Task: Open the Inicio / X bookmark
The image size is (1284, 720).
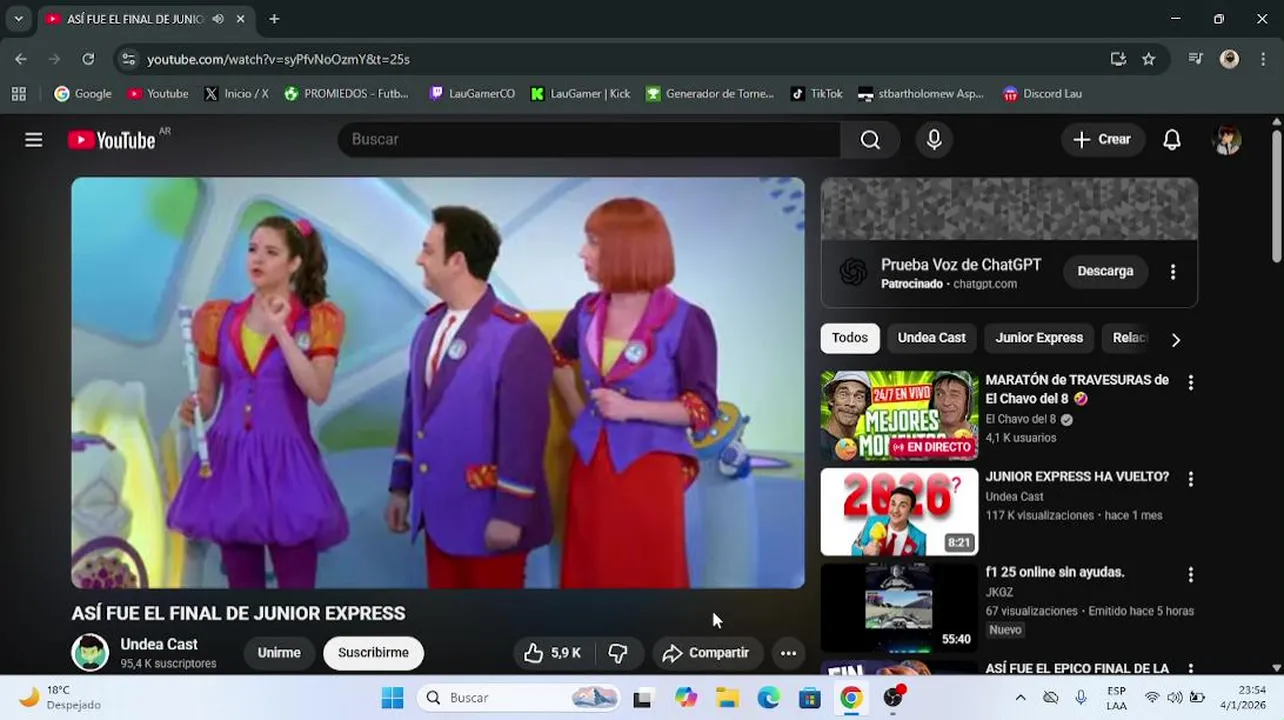Action: [236, 94]
